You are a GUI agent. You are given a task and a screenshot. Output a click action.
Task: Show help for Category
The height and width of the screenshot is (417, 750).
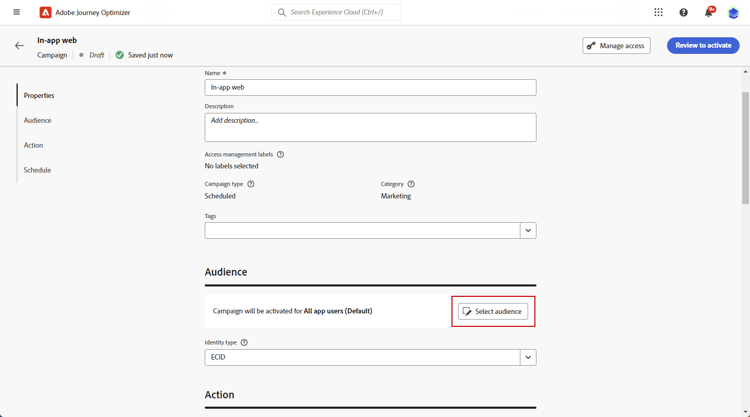tap(411, 184)
